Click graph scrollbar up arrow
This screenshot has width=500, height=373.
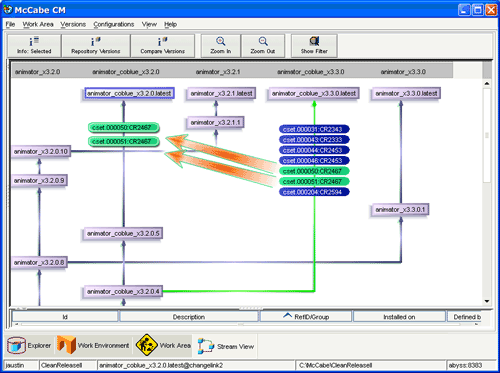click(x=487, y=84)
